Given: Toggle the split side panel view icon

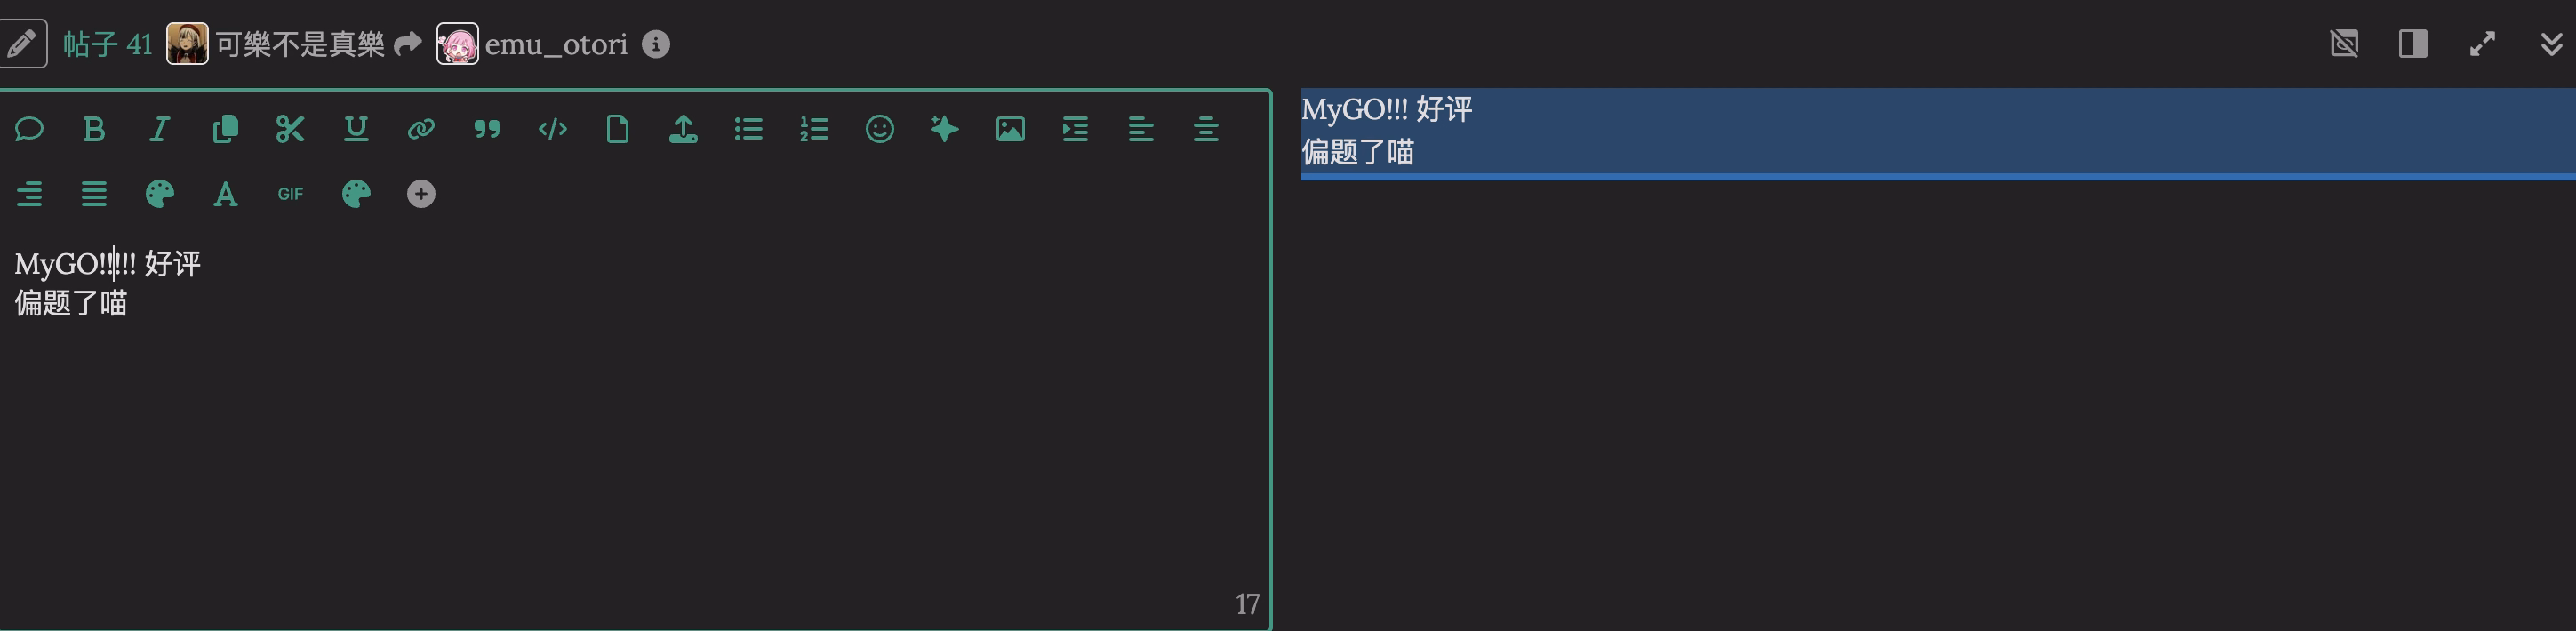Looking at the screenshot, I should (2413, 44).
